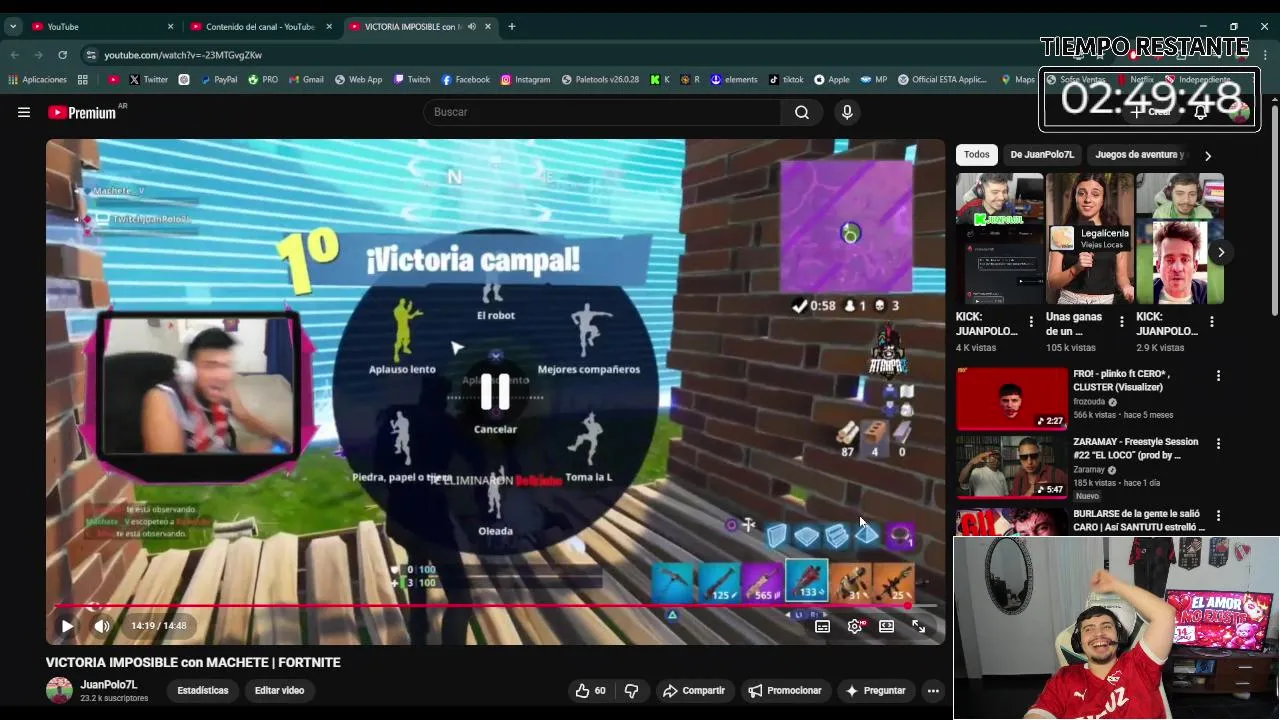Open the tab search dropdown arrow
The image size is (1280, 720).
pyautogui.click(x=13, y=27)
